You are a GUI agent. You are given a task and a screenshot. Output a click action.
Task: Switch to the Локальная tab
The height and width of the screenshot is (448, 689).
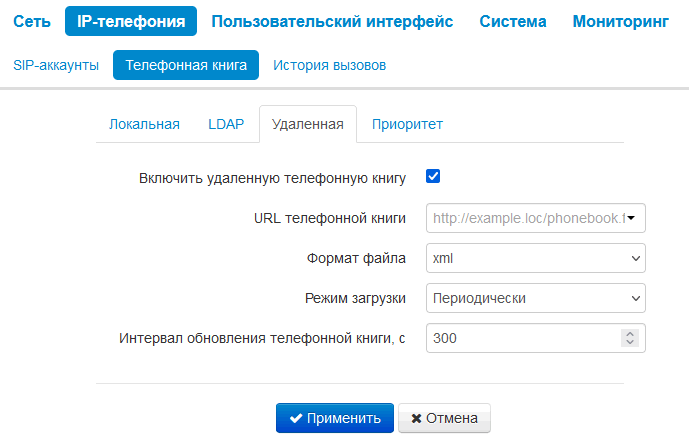pyautogui.click(x=144, y=124)
